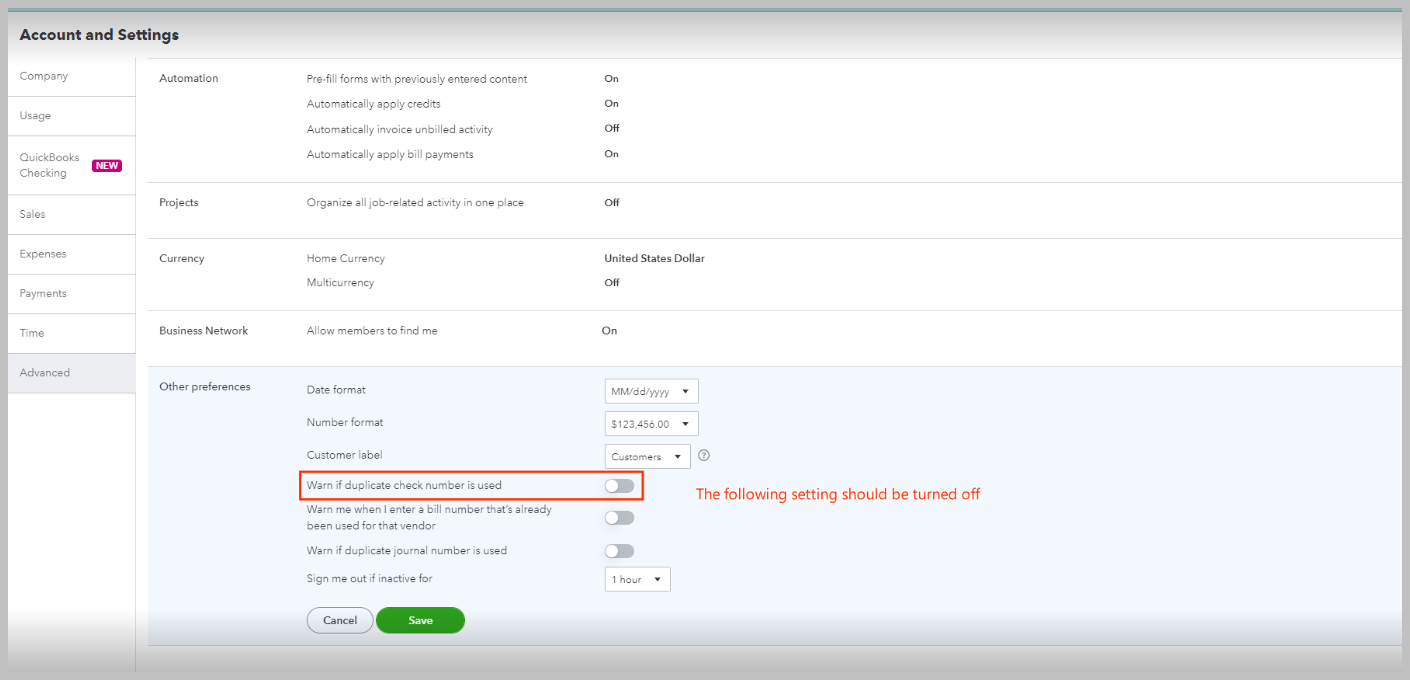The height and width of the screenshot is (680, 1410).
Task: Open the Usage settings tab
Action: pyautogui.click(x=71, y=116)
